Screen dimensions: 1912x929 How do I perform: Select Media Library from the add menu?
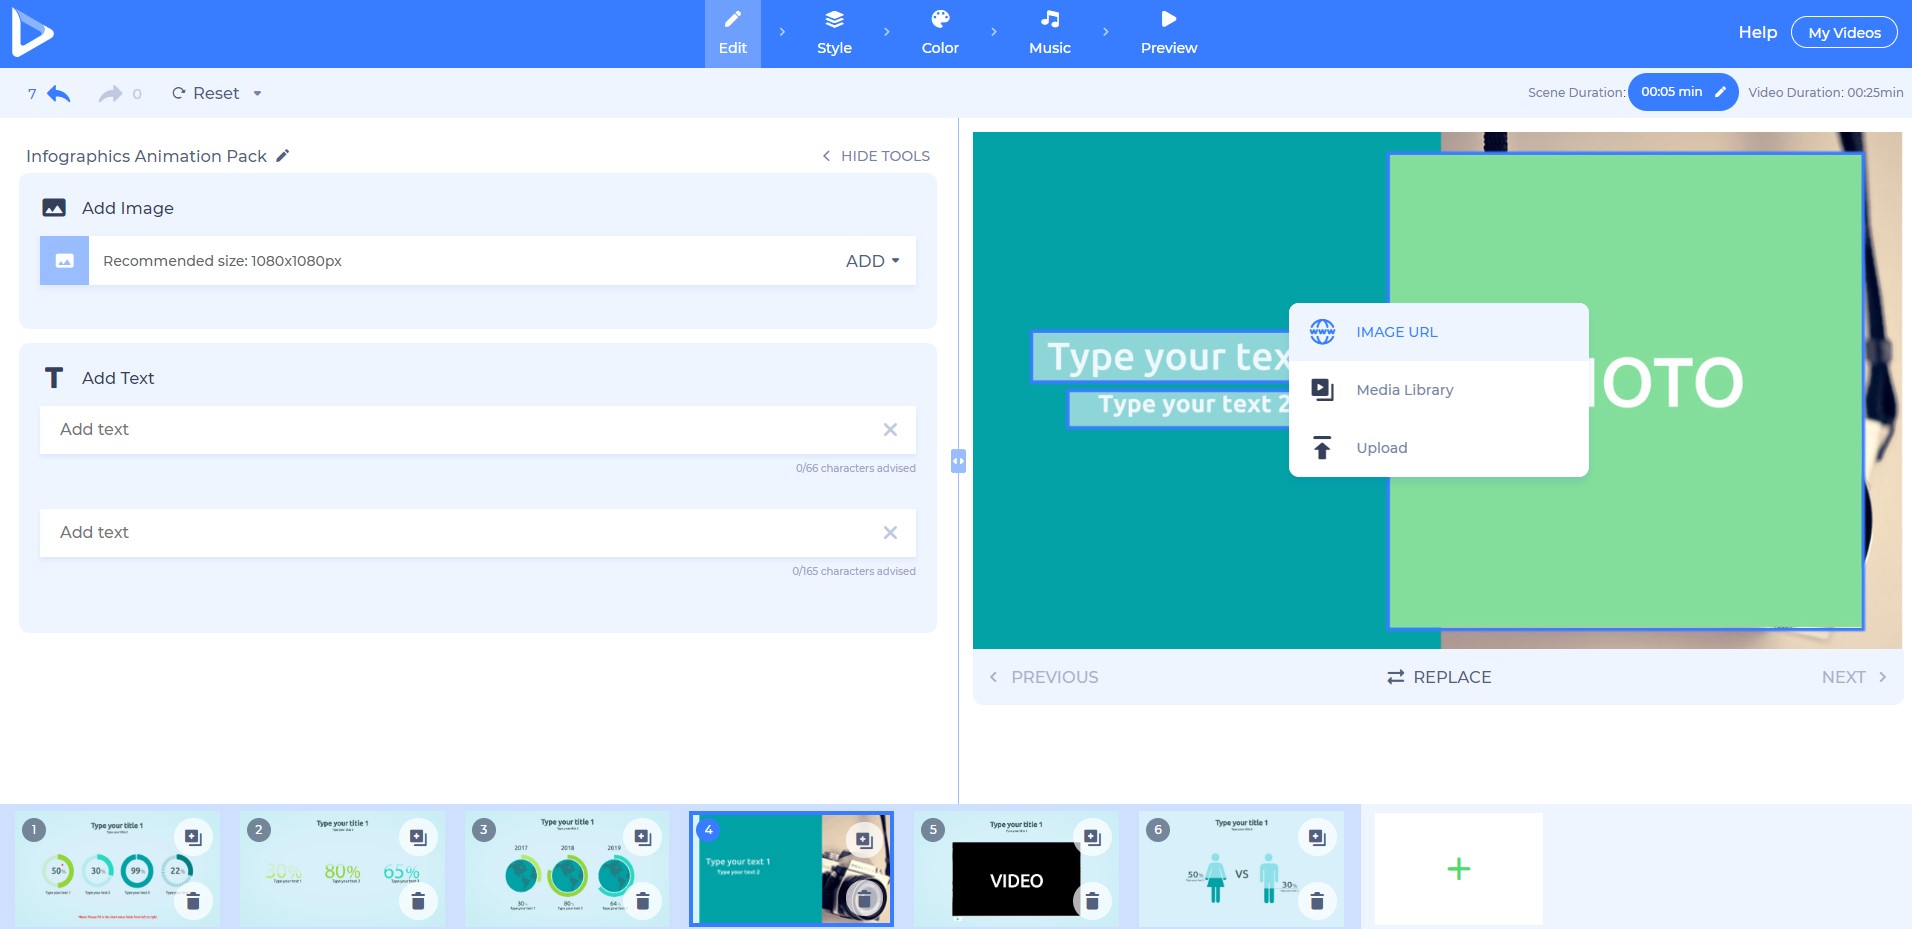click(1404, 390)
